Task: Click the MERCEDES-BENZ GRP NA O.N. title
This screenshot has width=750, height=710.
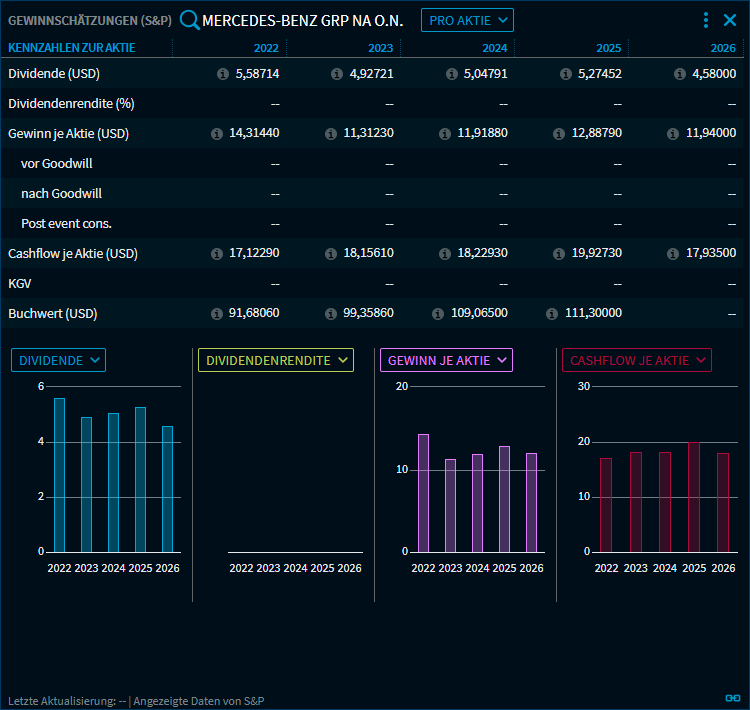Action: [302, 20]
